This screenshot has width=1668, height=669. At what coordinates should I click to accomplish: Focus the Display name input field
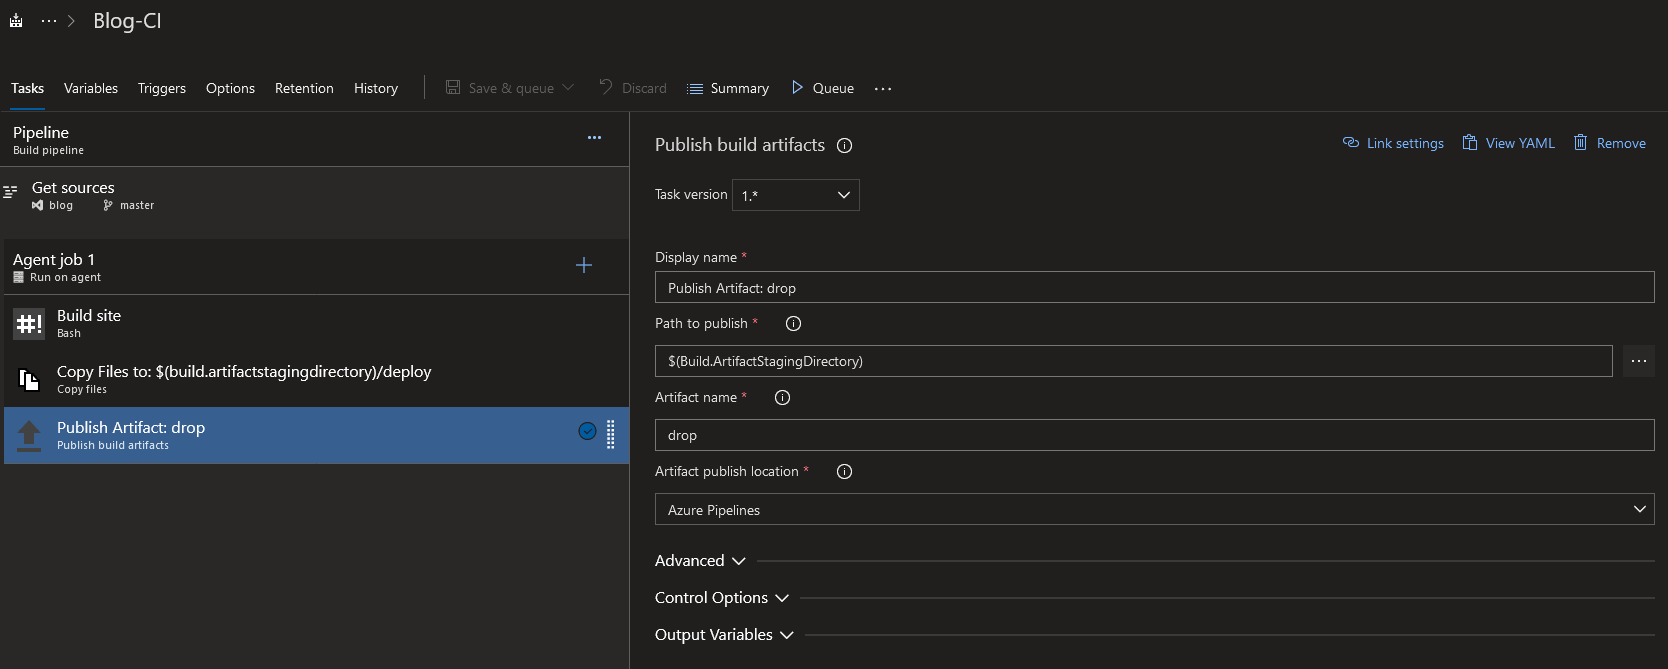pos(1155,287)
